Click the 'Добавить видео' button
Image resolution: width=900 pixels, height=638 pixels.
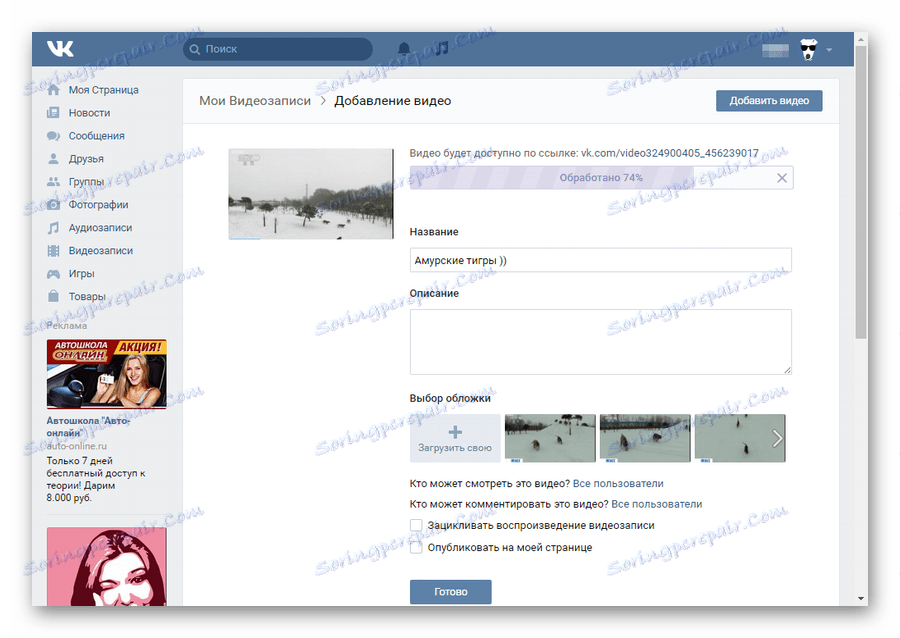(768, 100)
